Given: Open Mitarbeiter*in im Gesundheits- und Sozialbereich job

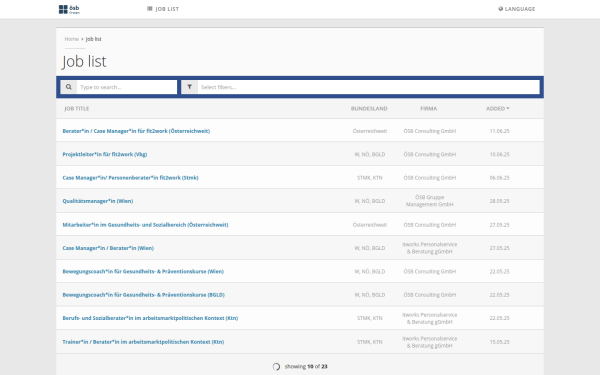Looking at the screenshot, I should coord(145,225).
